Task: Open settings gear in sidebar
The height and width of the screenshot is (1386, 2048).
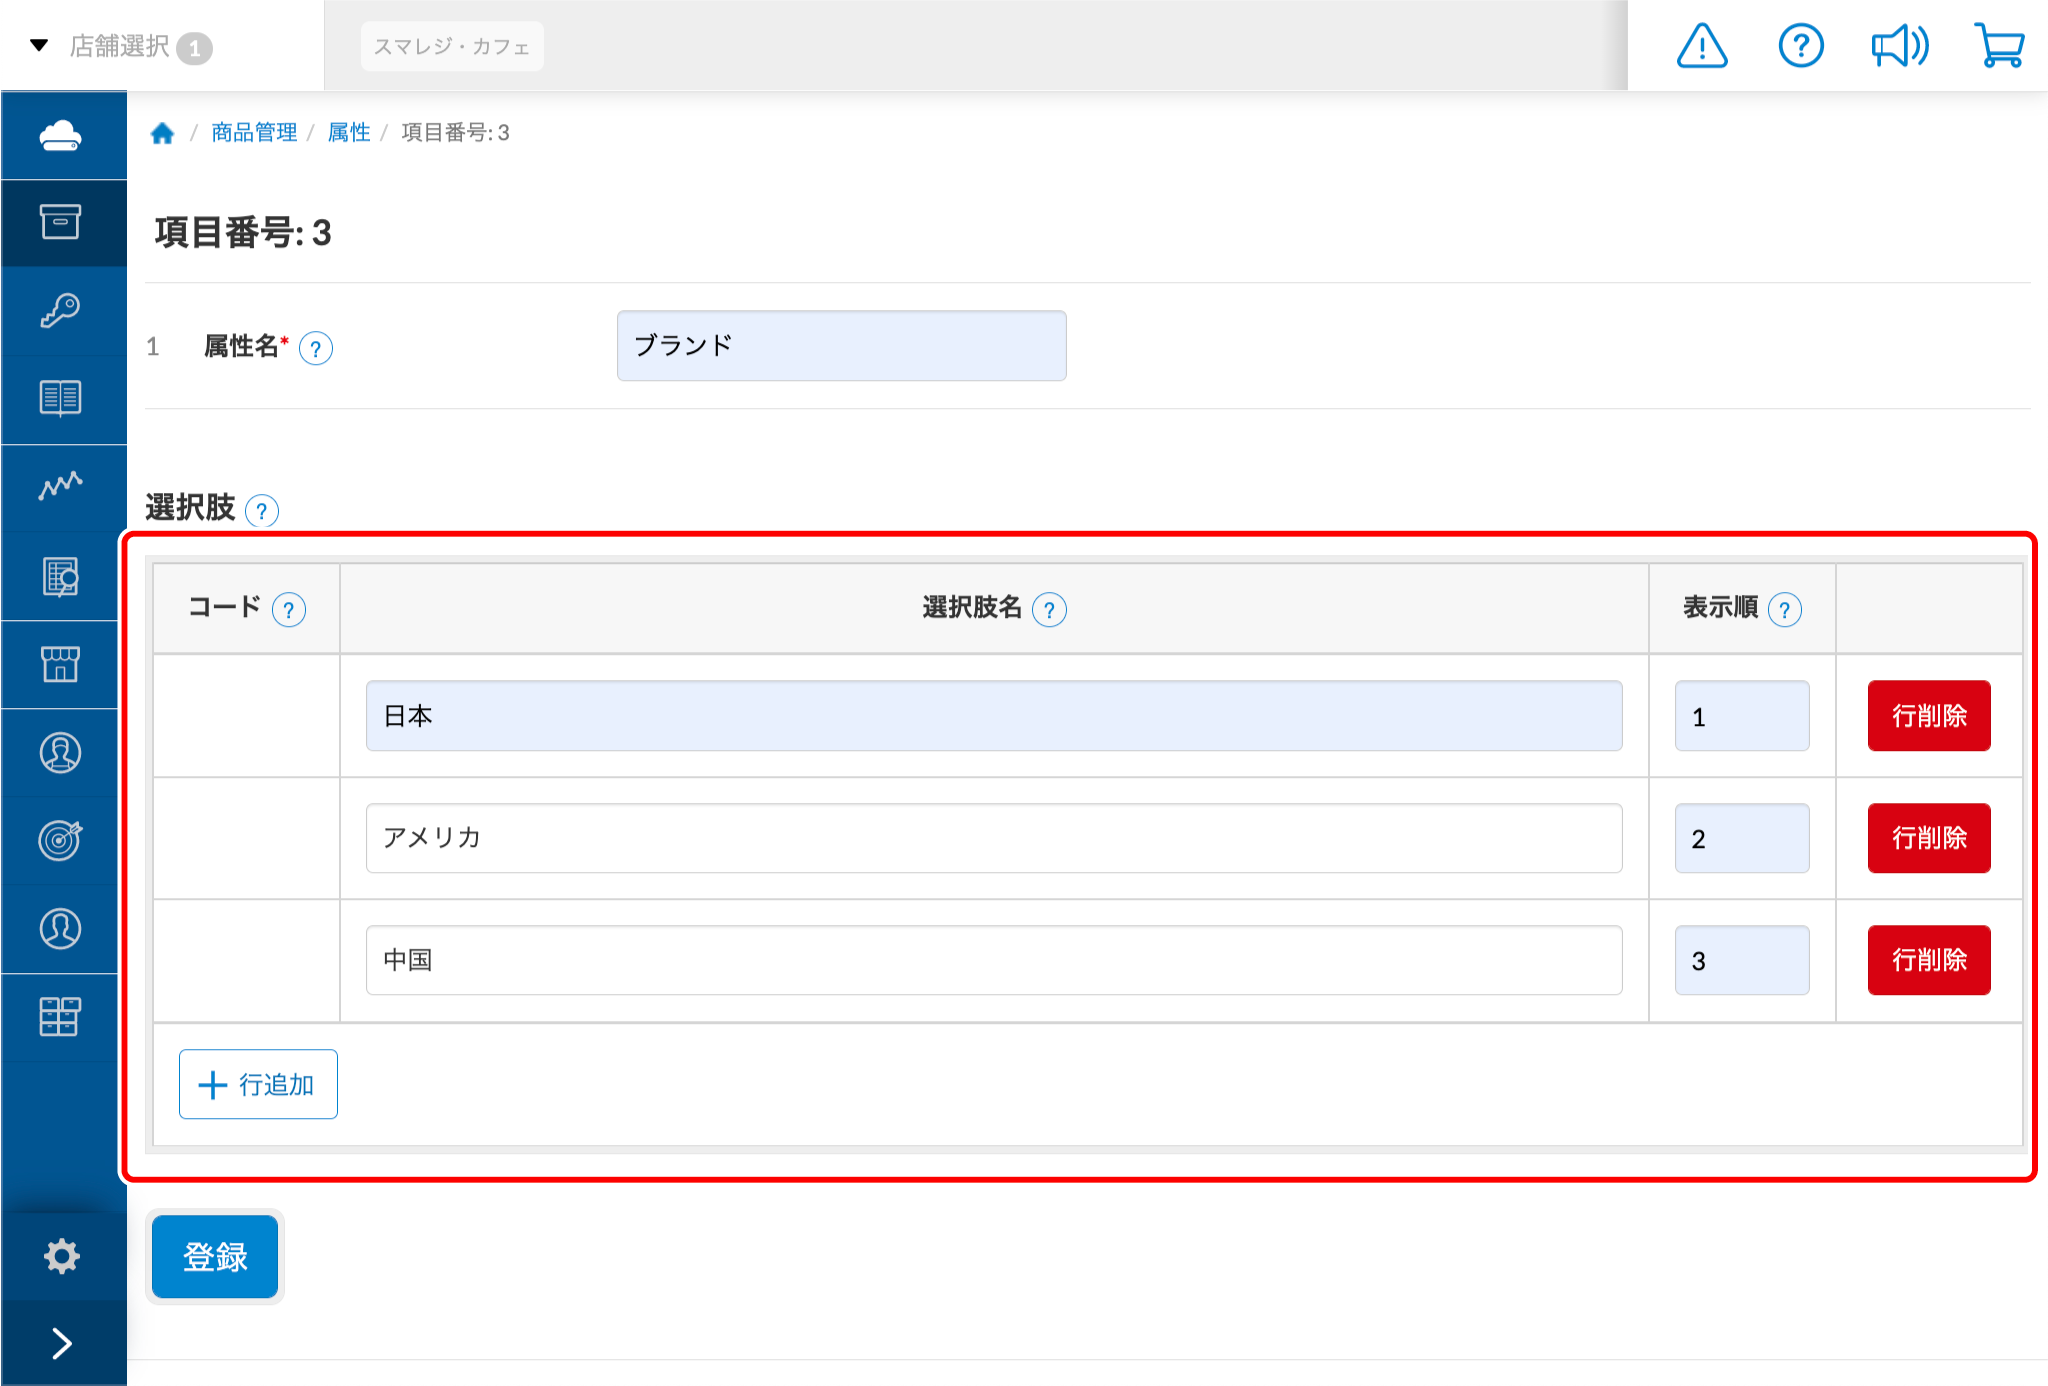Action: point(61,1256)
